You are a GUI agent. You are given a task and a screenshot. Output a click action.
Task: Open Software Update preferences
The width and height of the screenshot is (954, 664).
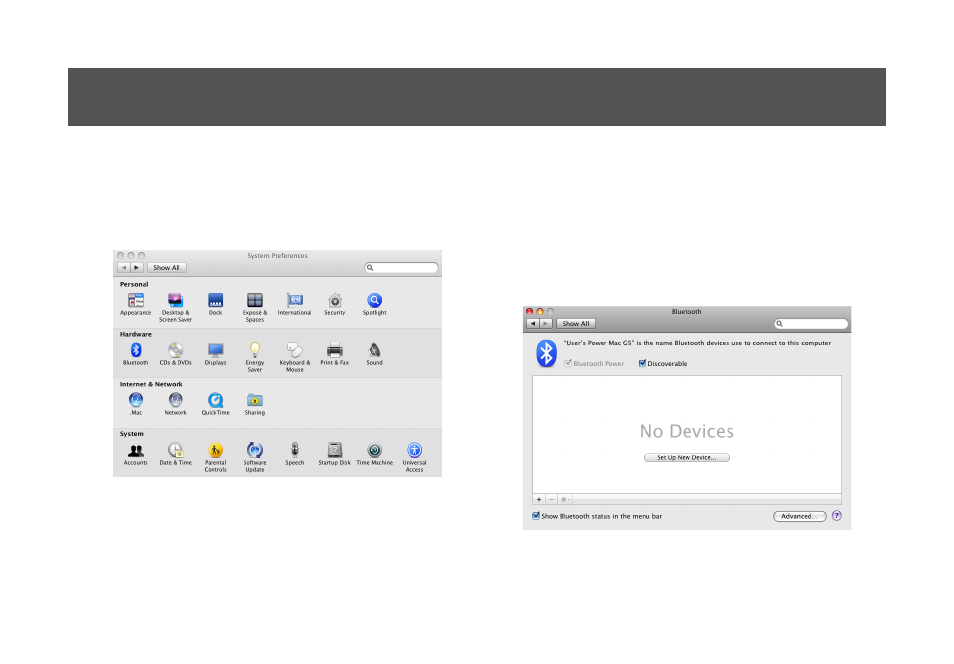[254, 457]
